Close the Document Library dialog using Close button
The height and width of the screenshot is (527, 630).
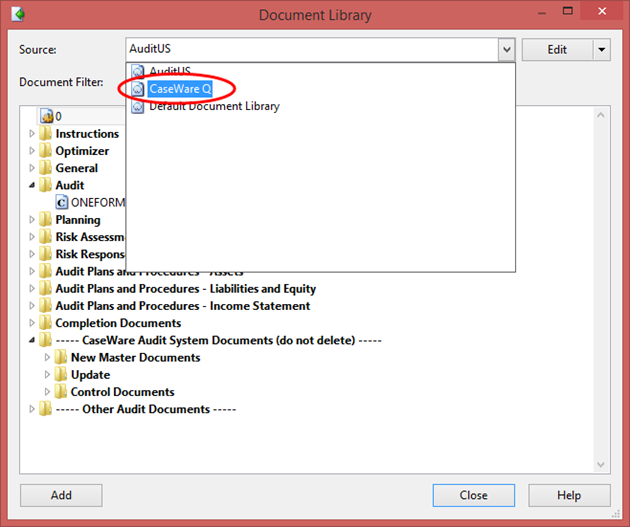click(473, 495)
